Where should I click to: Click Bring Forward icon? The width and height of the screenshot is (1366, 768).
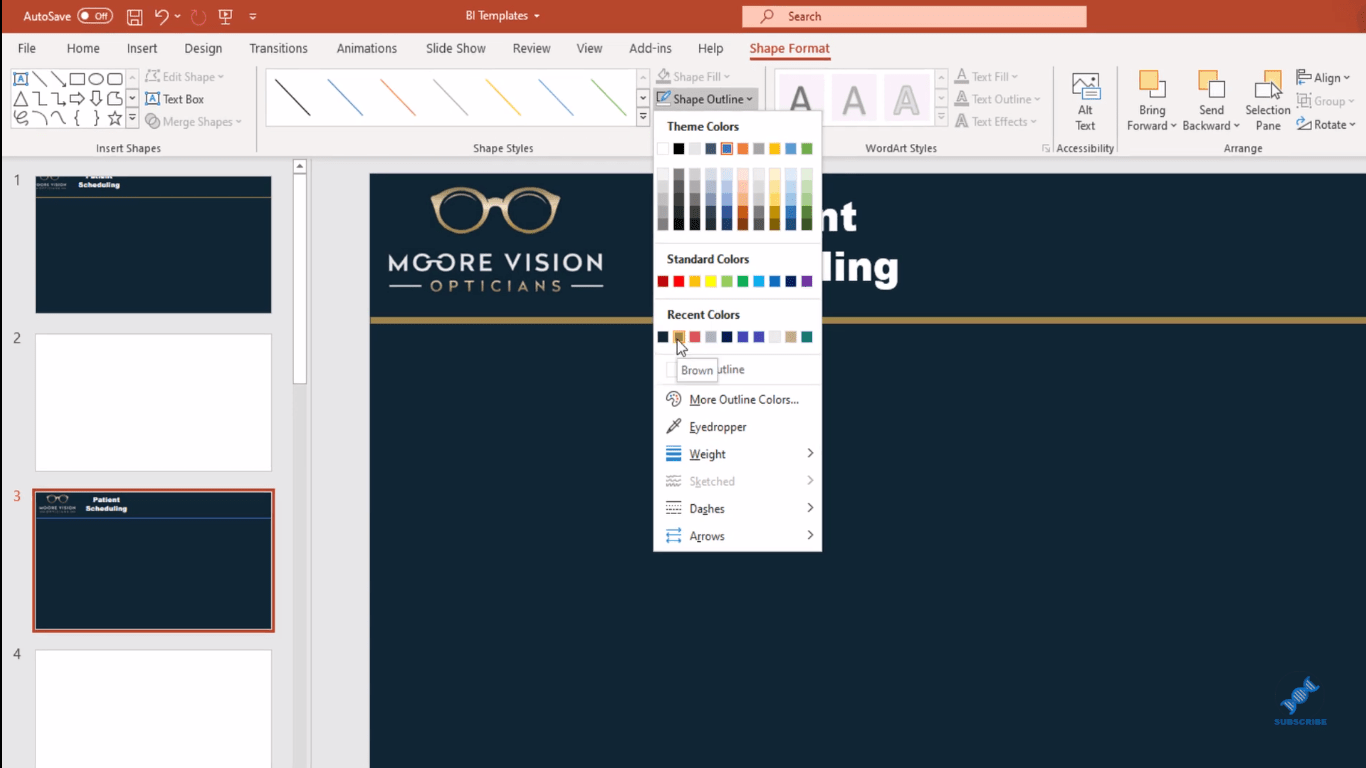click(1152, 86)
